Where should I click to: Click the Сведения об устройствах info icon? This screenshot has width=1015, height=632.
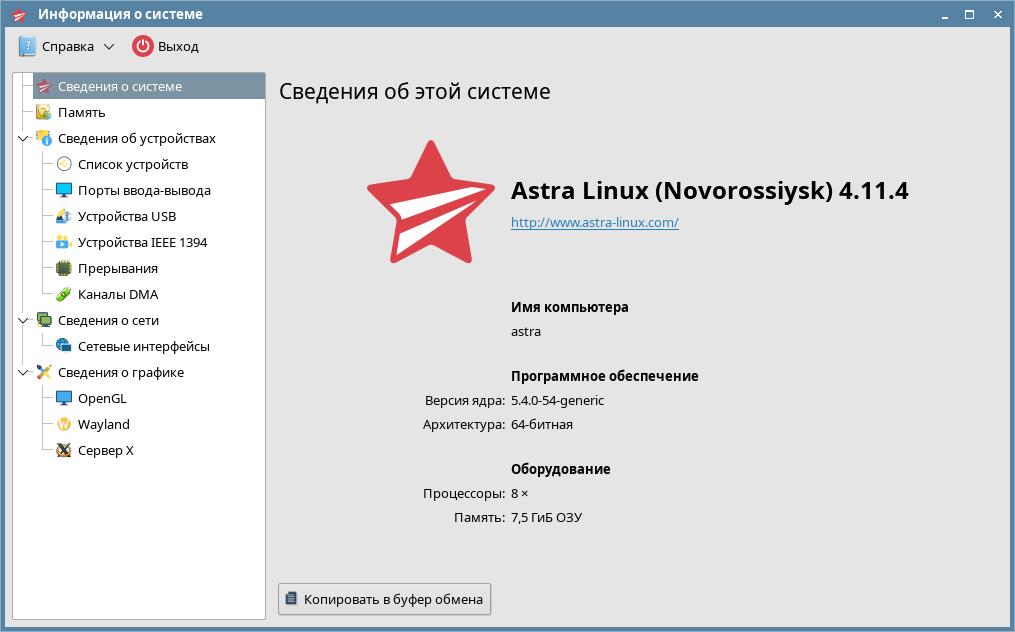pos(44,138)
